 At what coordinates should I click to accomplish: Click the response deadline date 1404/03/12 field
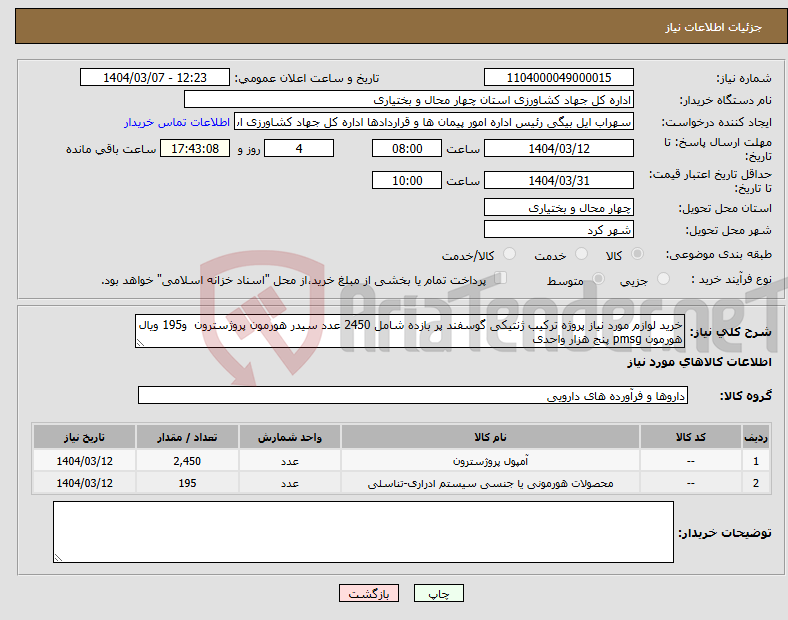pyautogui.click(x=558, y=148)
